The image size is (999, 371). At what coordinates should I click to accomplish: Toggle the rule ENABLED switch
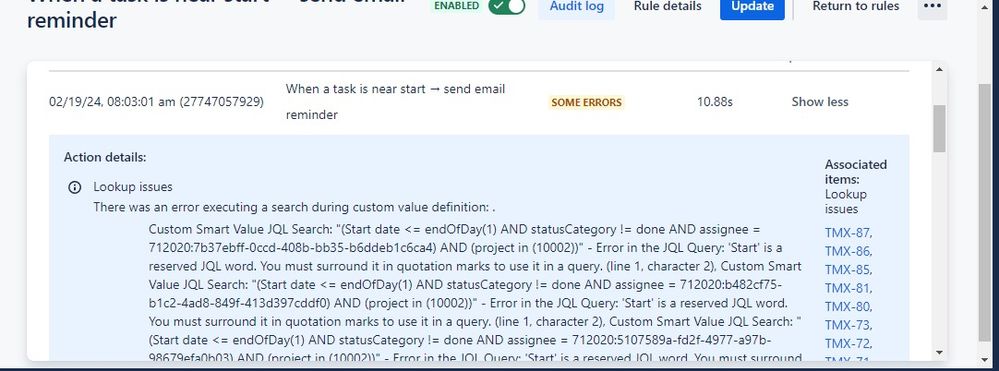pyautogui.click(x=507, y=6)
